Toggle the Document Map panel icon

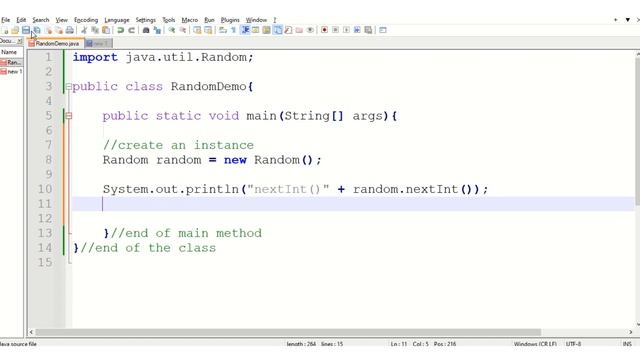point(267,30)
